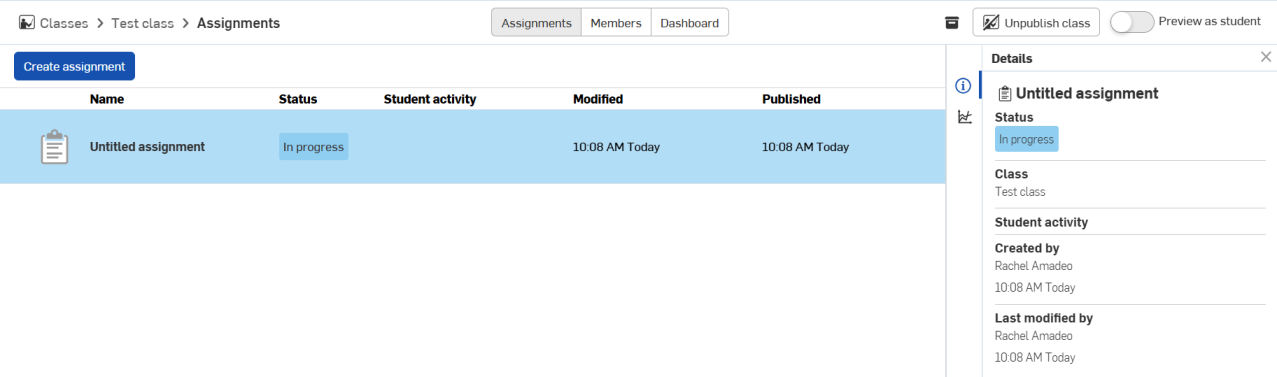Switch to the Dashboard tab
The image size is (1277, 377).
(x=690, y=23)
